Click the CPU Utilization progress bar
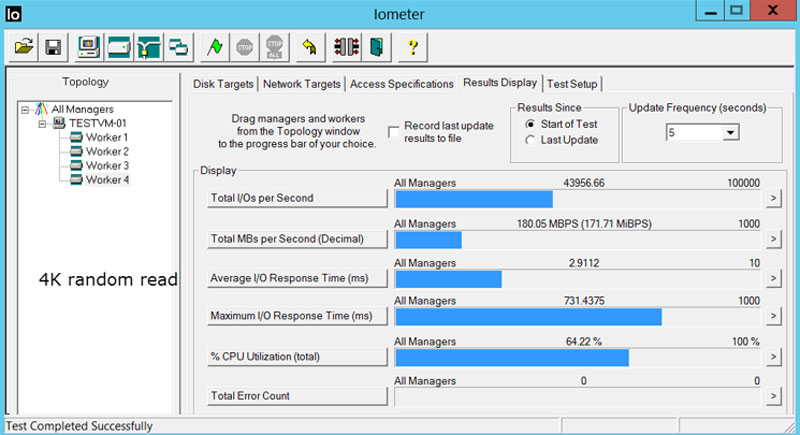 click(578, 357)
